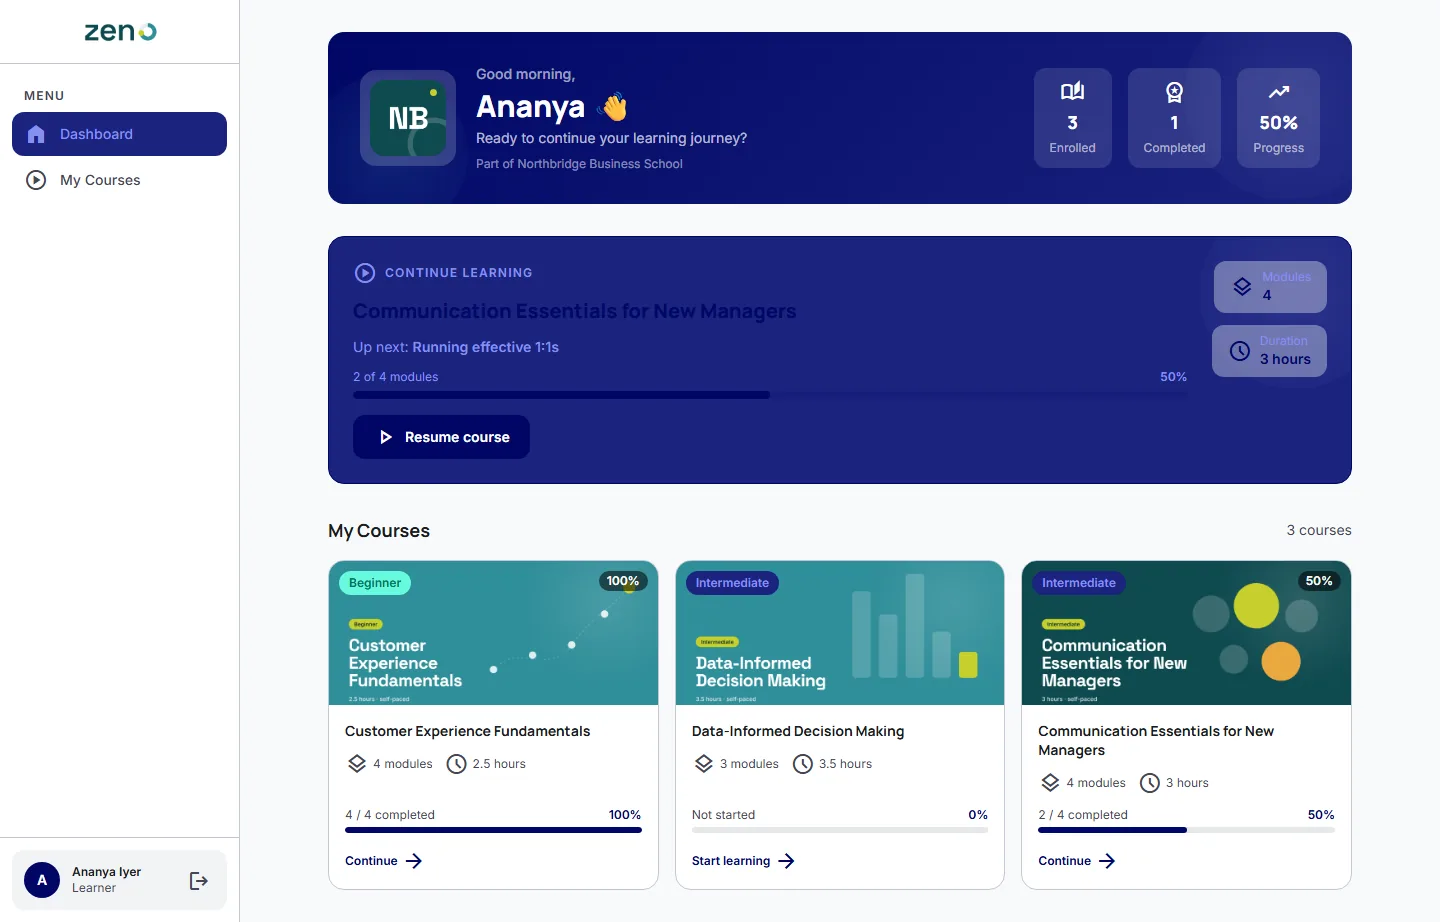
Task: Click the '3 courses' count label
Action: coord(1319,530)
